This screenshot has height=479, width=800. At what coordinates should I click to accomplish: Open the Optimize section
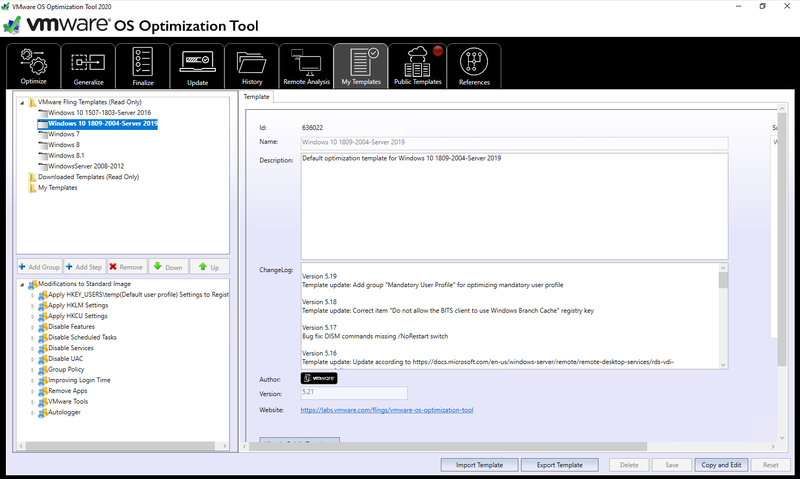(x=33, y=65)
